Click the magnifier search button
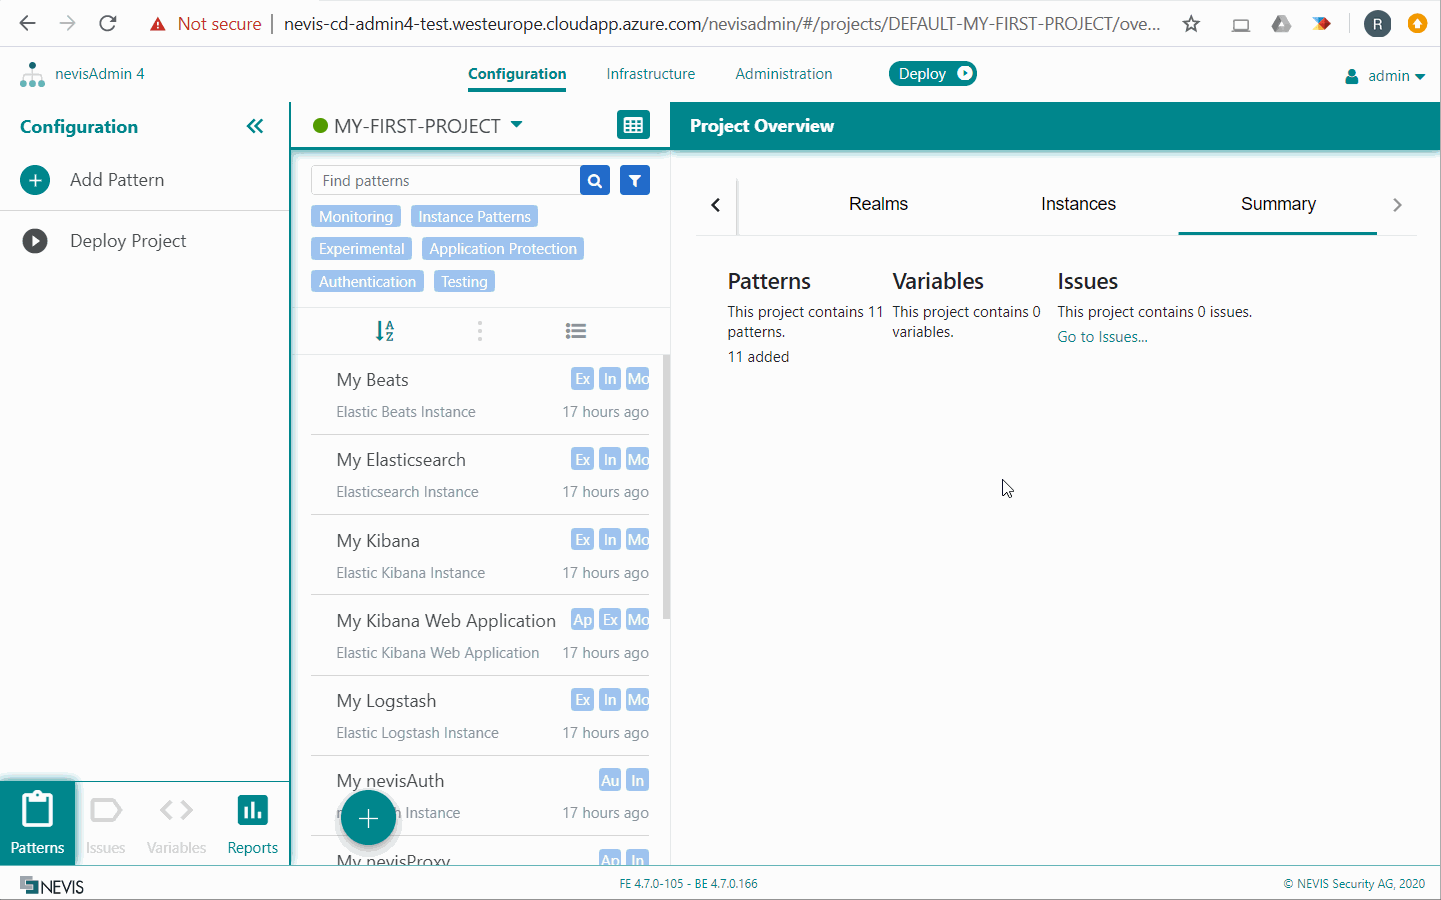The height and width of the screenshot is (900, 1441). [x=595, y=181]
